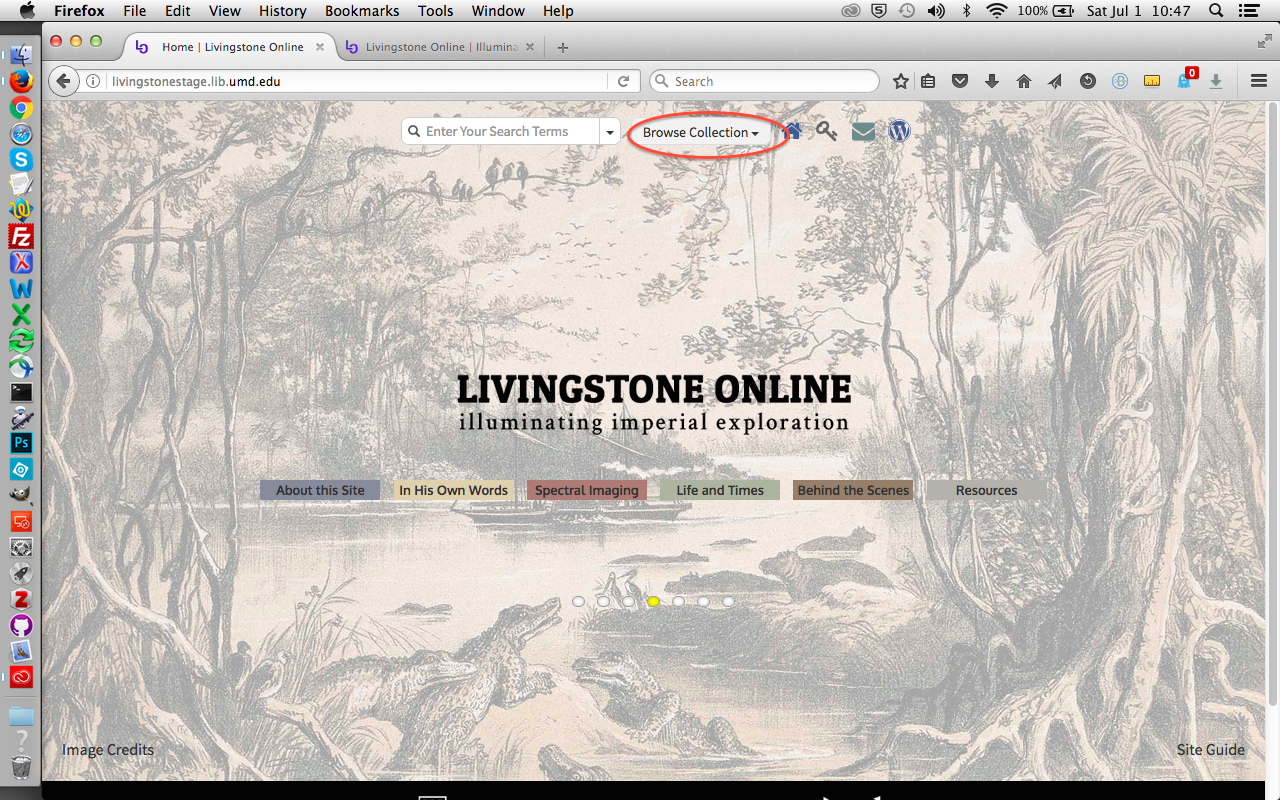The image size is (1280, 800).
Task: Click the paper plane send icon in toolbar
Action: point(1055,81)
